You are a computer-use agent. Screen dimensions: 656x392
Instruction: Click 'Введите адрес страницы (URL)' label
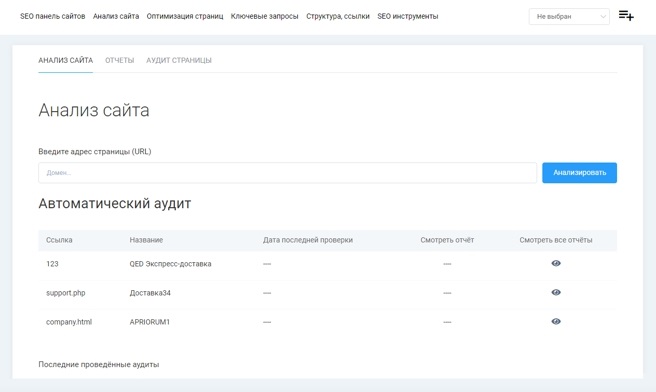pos(95,151)
